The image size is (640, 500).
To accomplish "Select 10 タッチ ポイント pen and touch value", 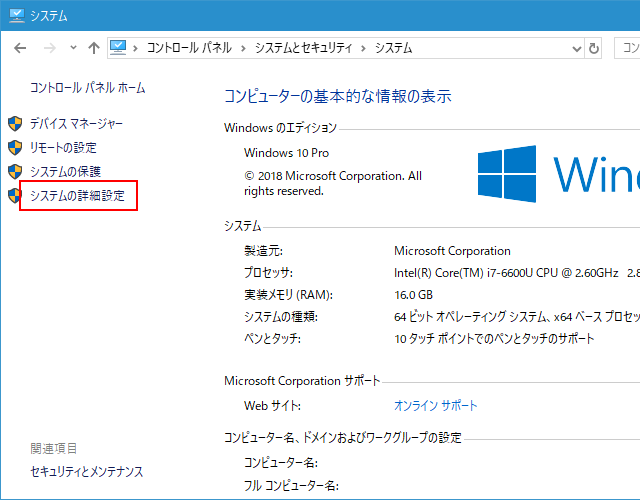I will point(494,338).
